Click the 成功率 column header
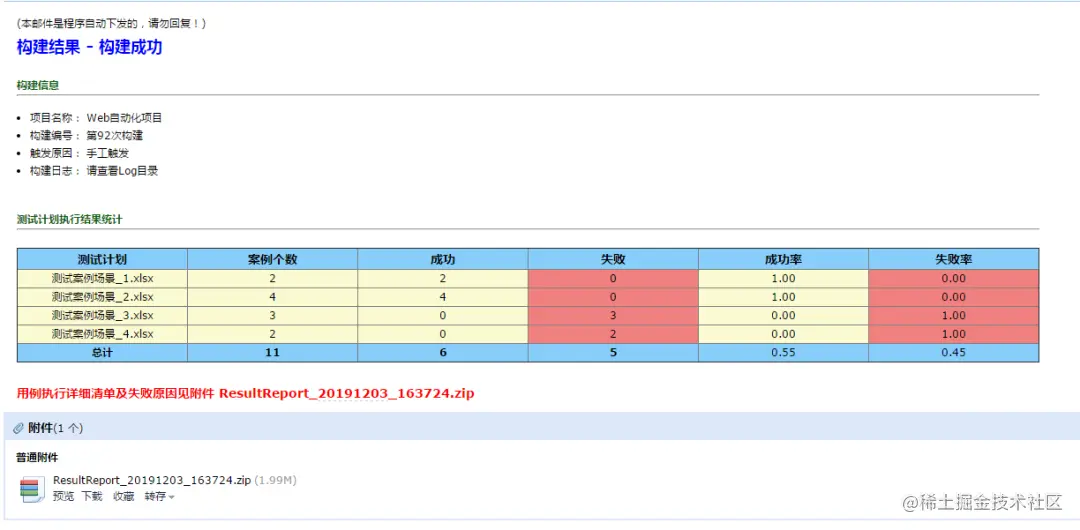The height and width of the screenshot is (530, 1080). pyautogui.click(x=783, y=259)
